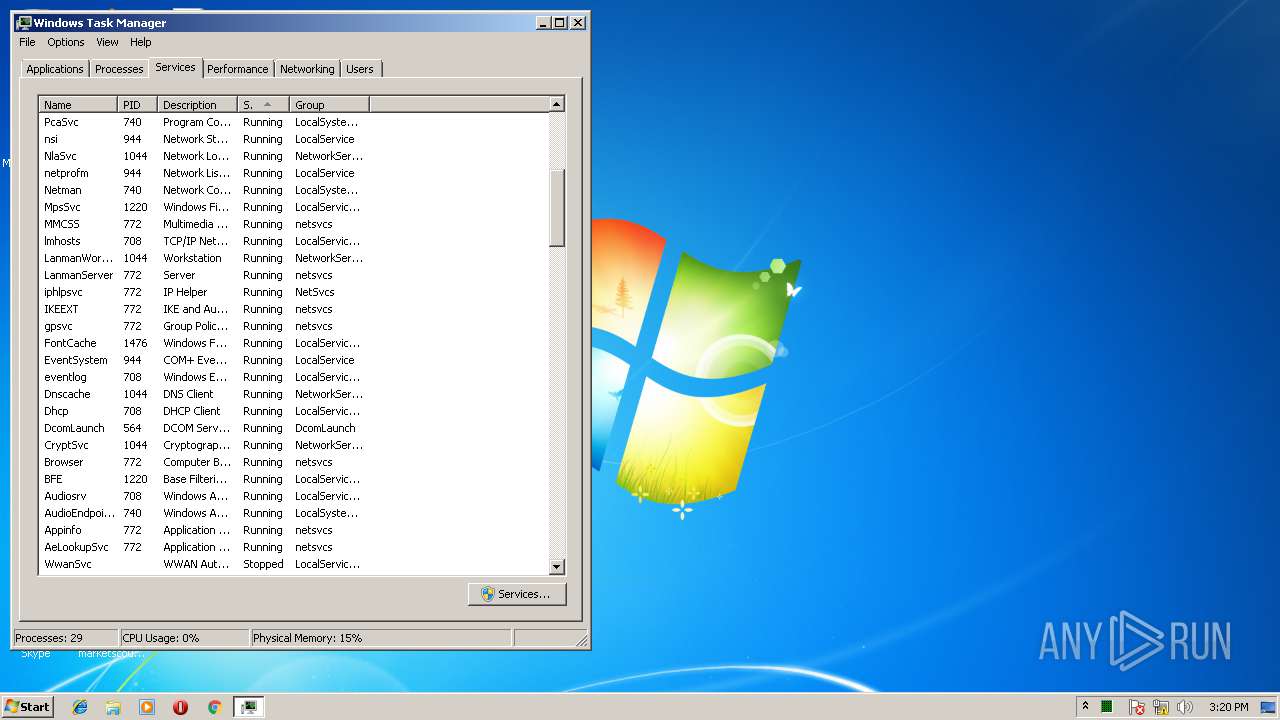
Task: Select the Audiosrv service row
Action: click(294, 496)
